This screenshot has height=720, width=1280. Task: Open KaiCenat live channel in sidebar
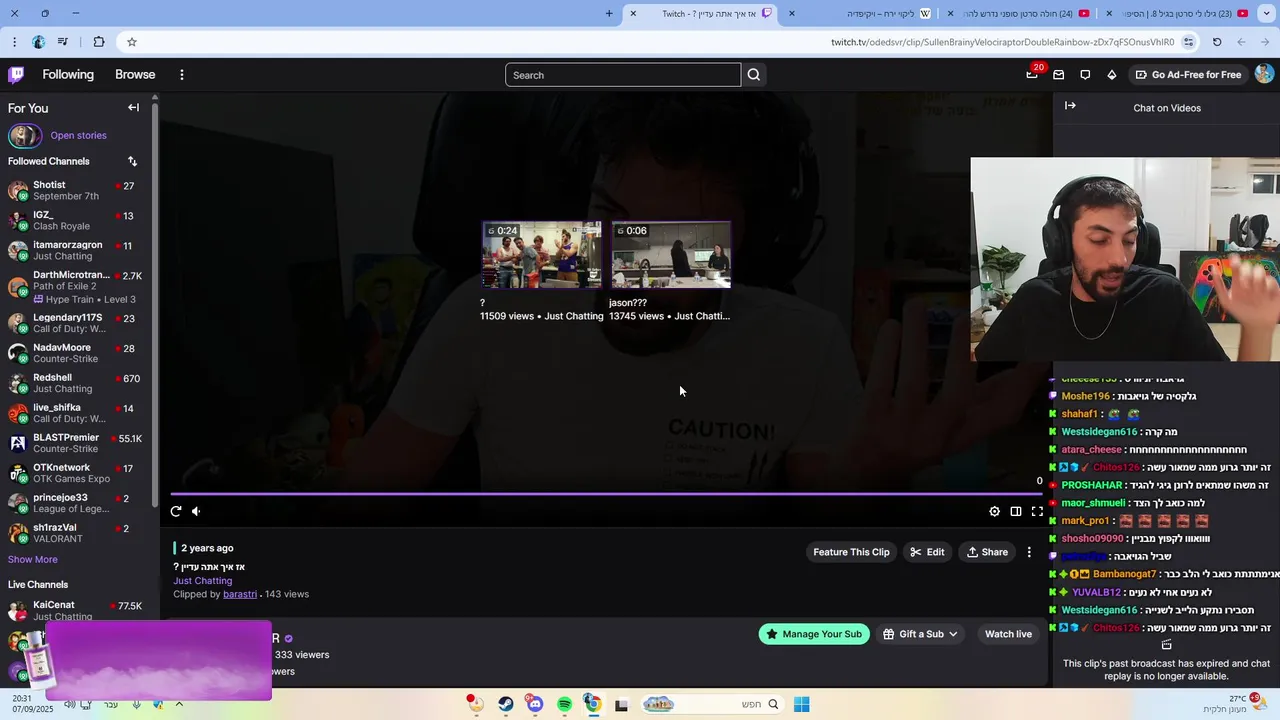point(76,610)
